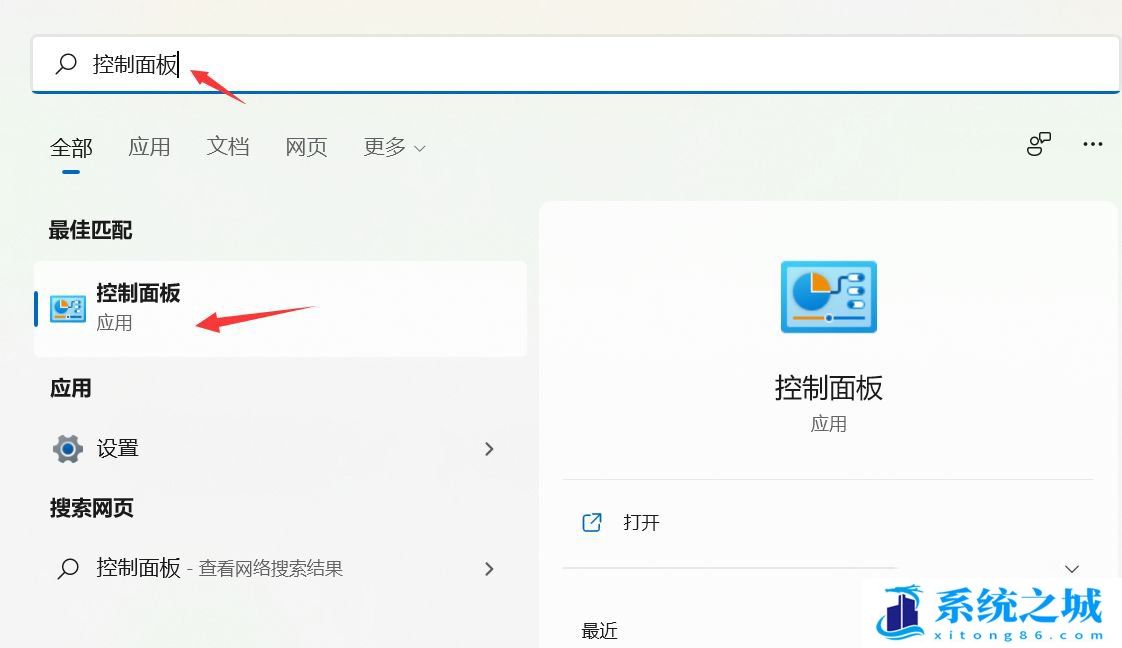Click the ellipsis options icon at top right
Screen dimensions: 1122x648
coord(1092,144)
